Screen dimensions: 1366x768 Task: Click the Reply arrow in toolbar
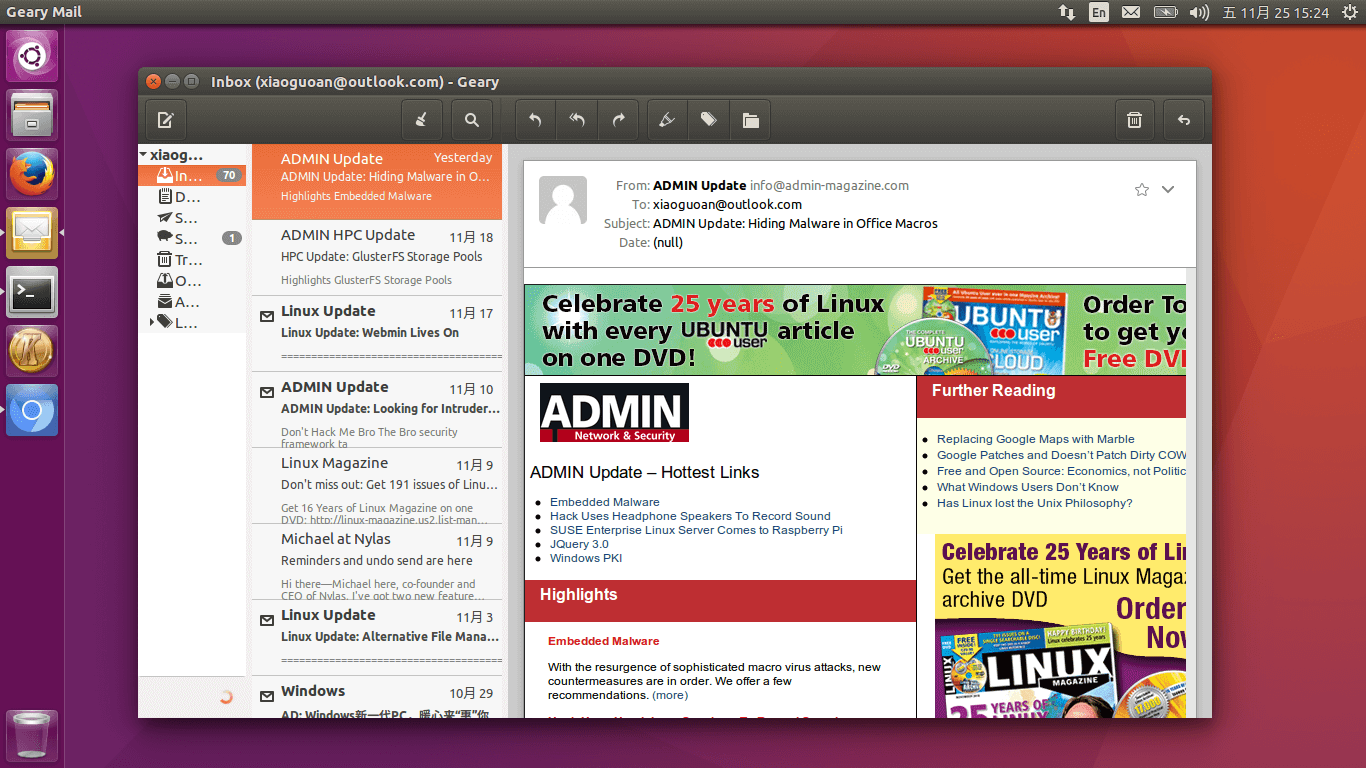tap(535, 120)
